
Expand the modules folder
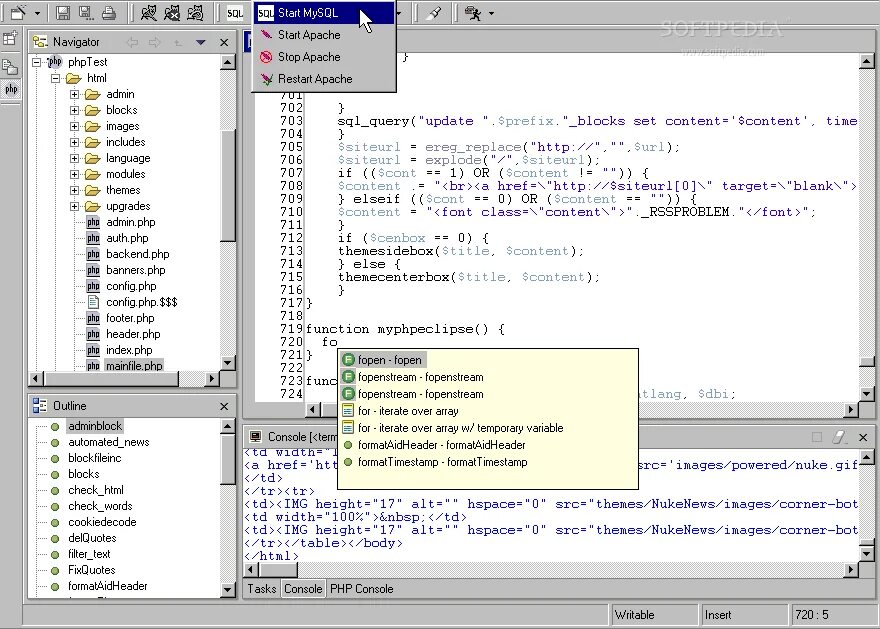pos(74,174)
